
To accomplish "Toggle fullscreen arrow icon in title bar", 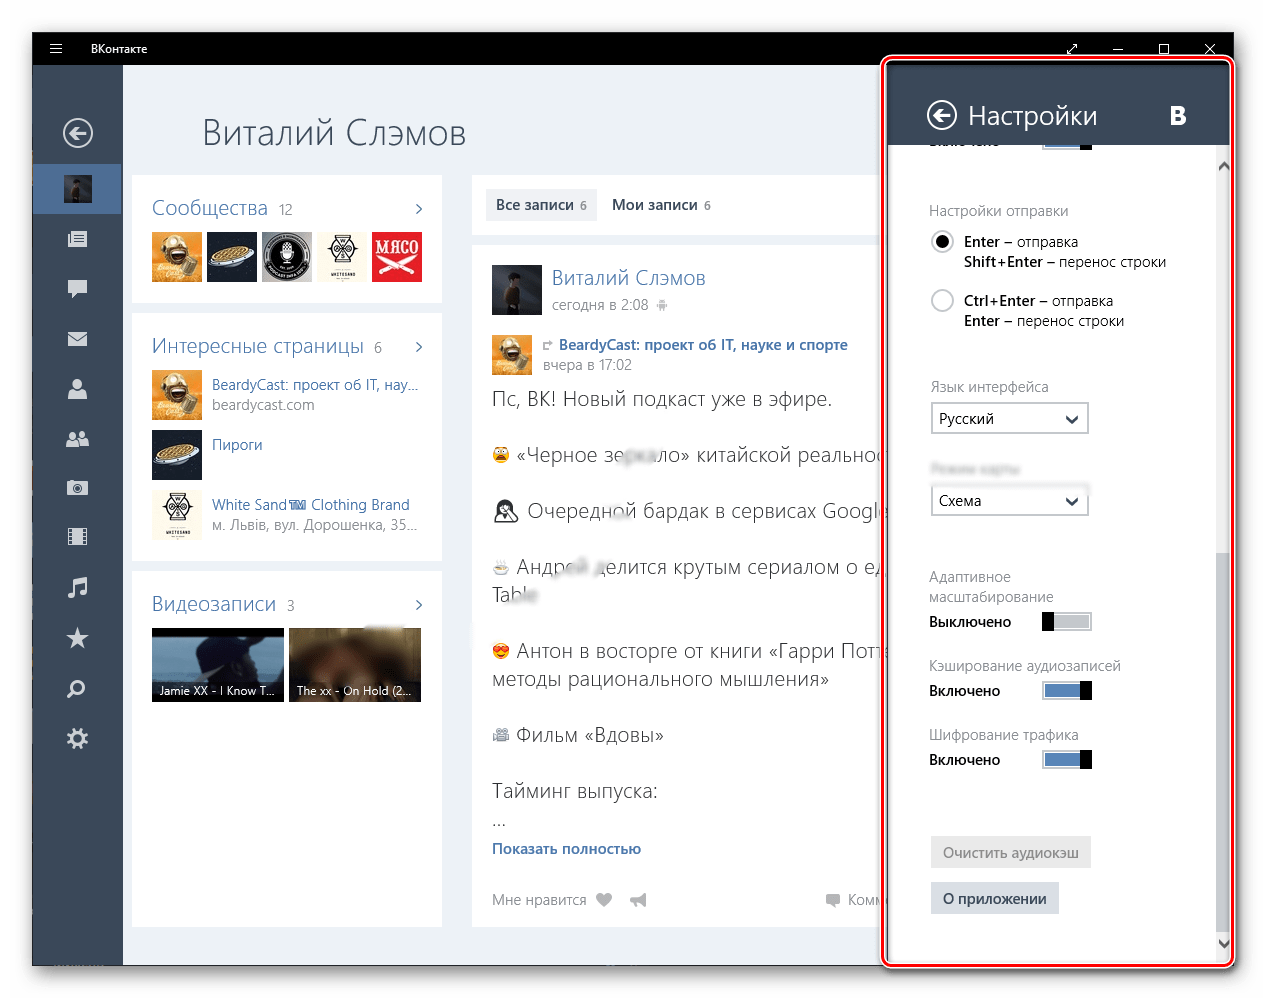I will pos(1072,48).
